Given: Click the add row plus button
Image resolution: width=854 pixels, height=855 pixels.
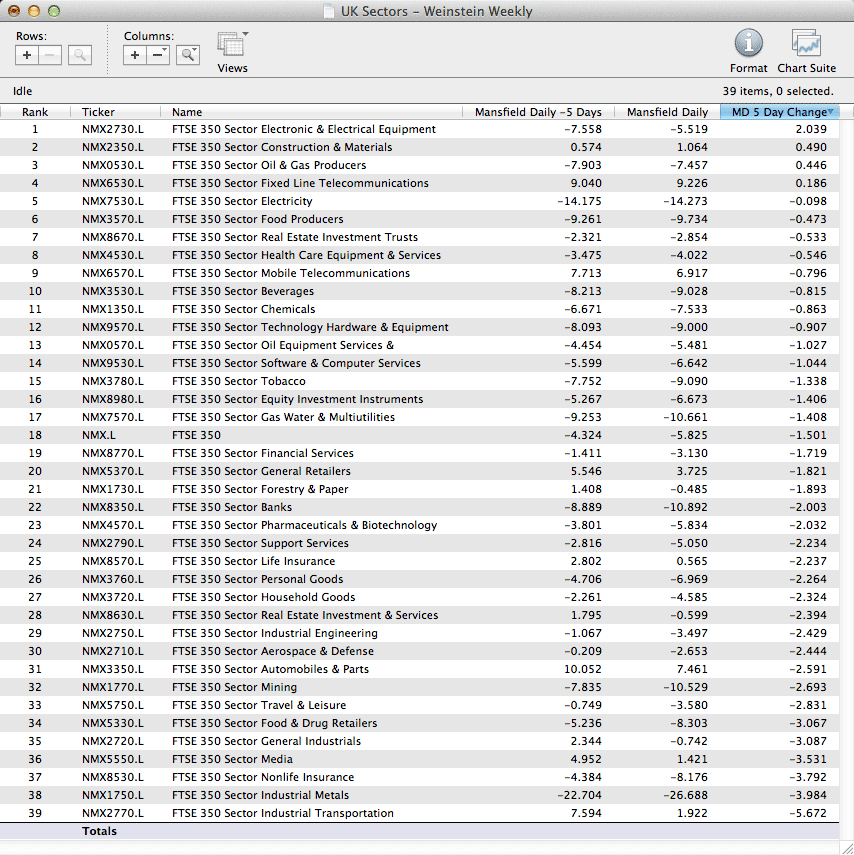Looking at the screenshot, I should click(x=27, y=56).
